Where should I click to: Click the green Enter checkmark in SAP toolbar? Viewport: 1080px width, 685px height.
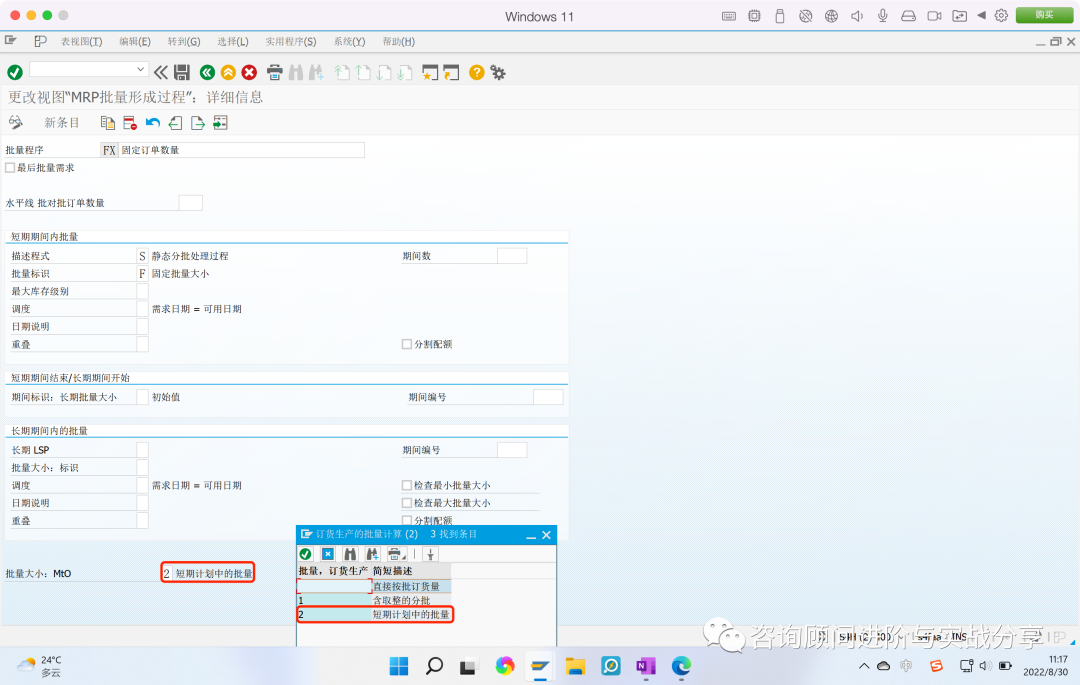[x=14, y=72]
